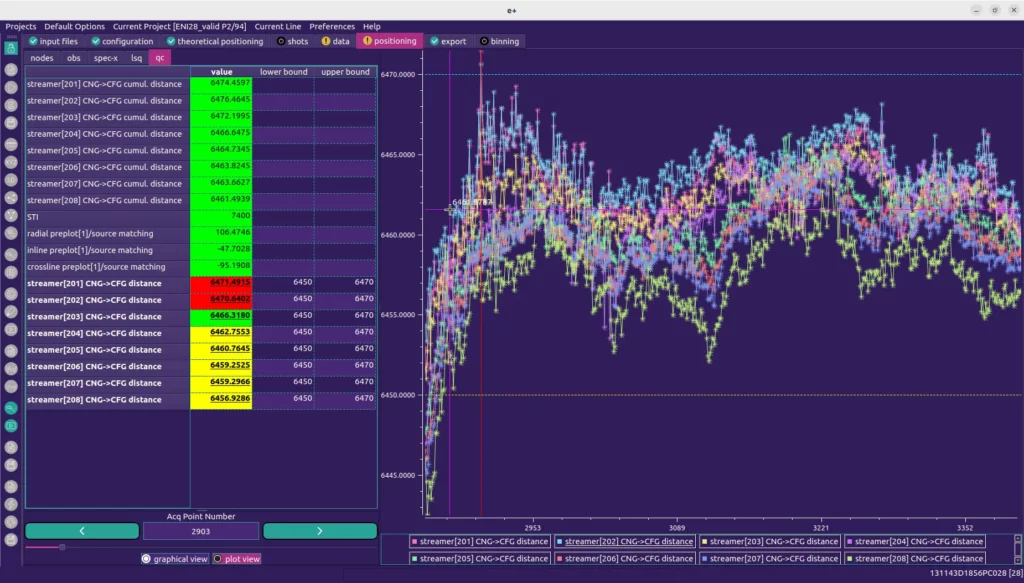Click the value column header
Image resolution: width=1024 pixels, height=583 pixels.
[221, 72]
